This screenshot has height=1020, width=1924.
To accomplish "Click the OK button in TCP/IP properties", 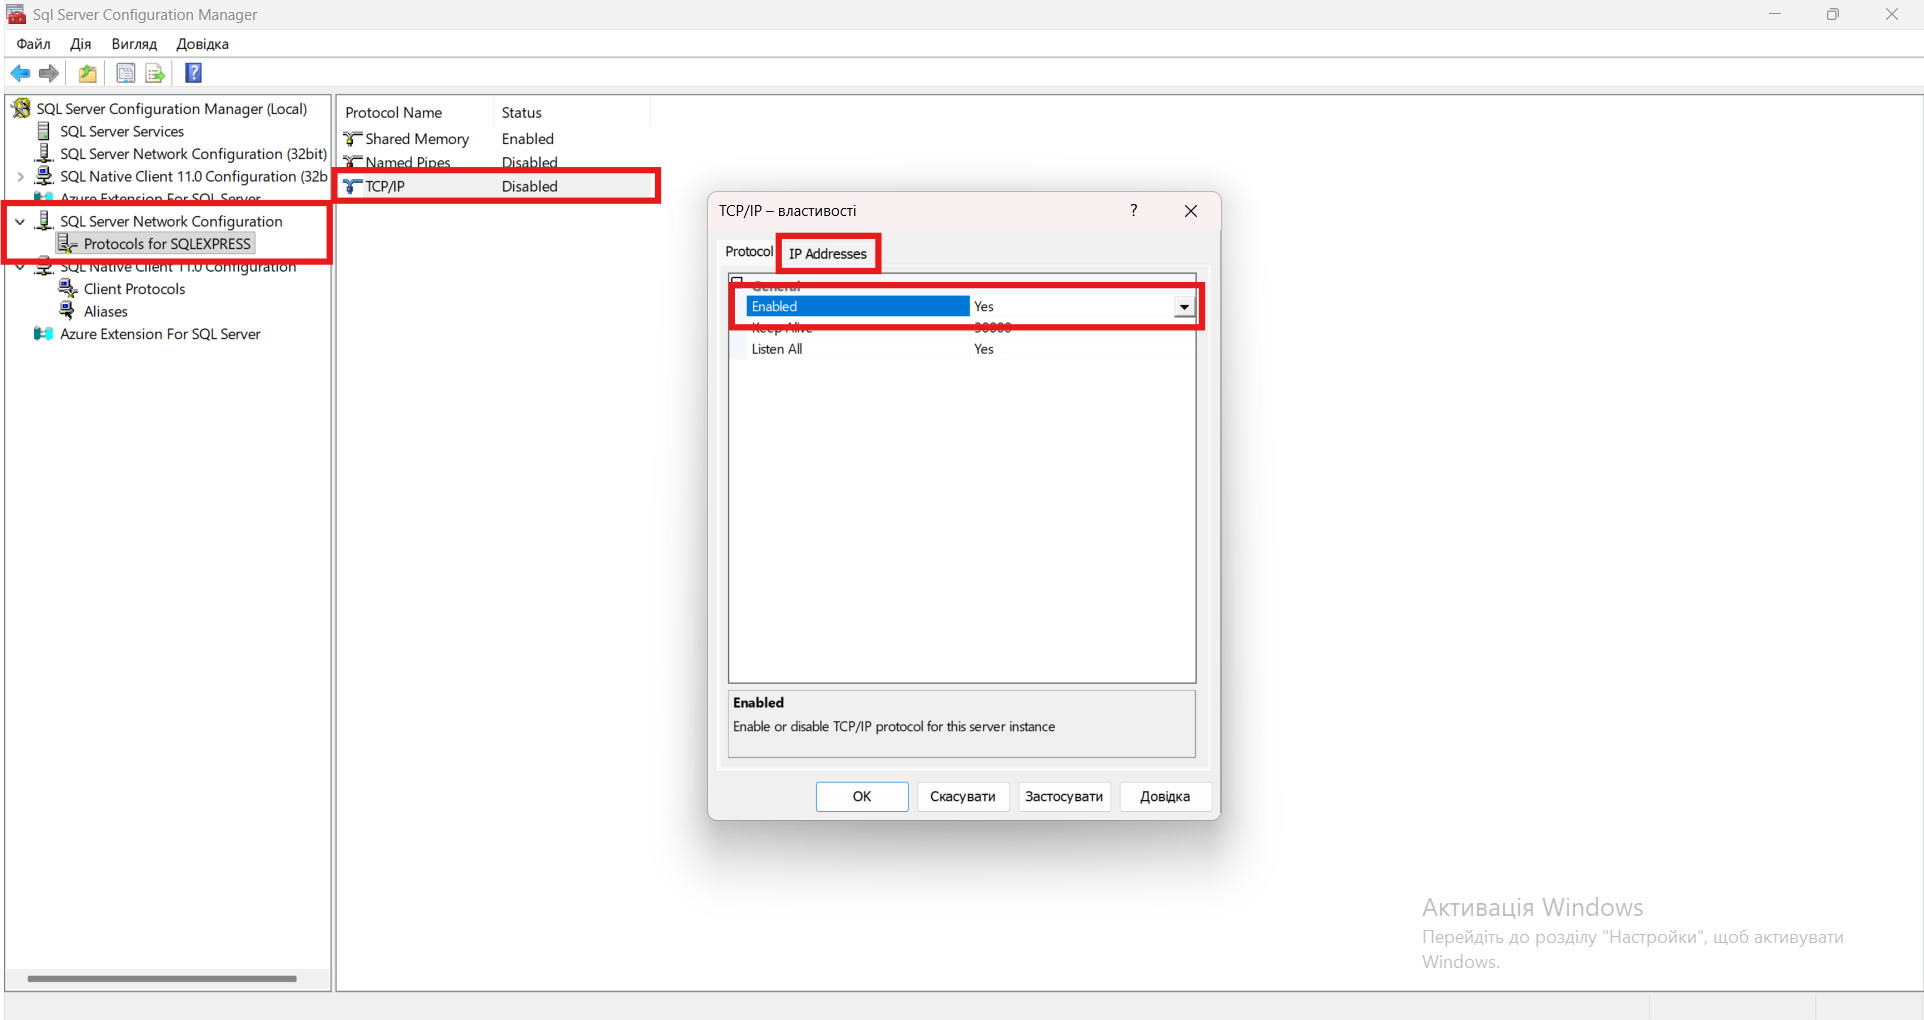I will click(861, 797).
